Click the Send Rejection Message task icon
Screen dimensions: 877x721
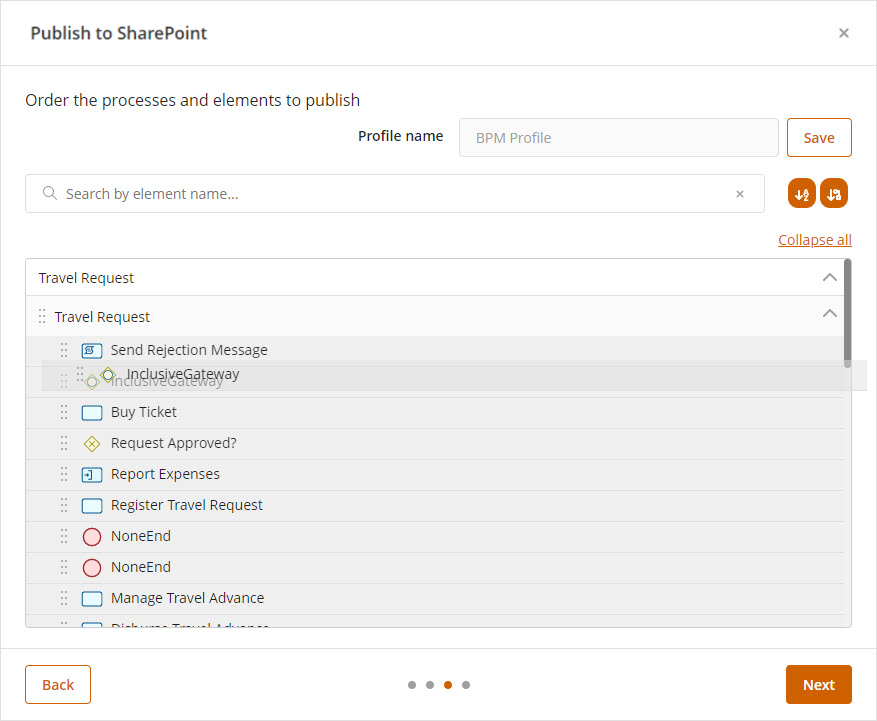[92, 350]
